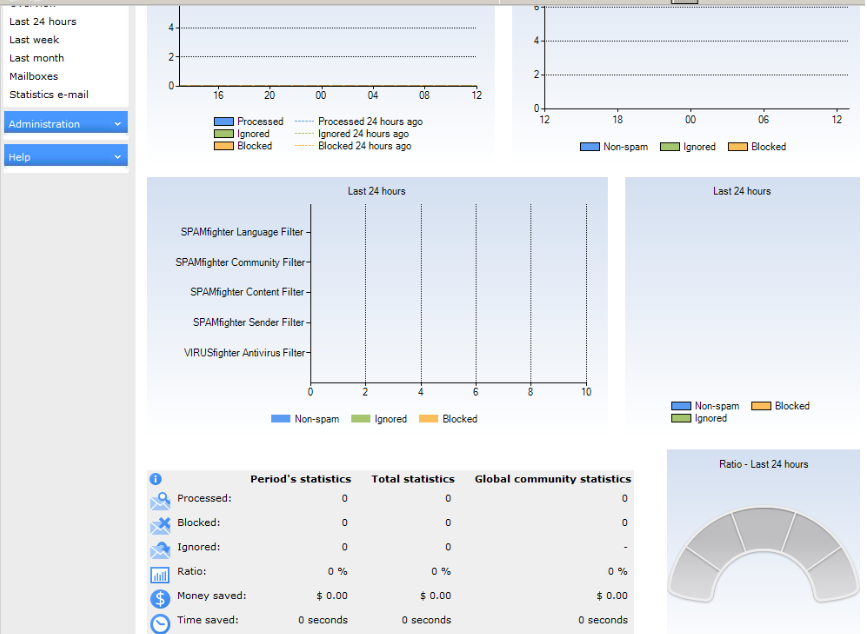867x634 pixels.
Task: Select Statistics e-mail in the sidebar
Action: pos(49,94)
